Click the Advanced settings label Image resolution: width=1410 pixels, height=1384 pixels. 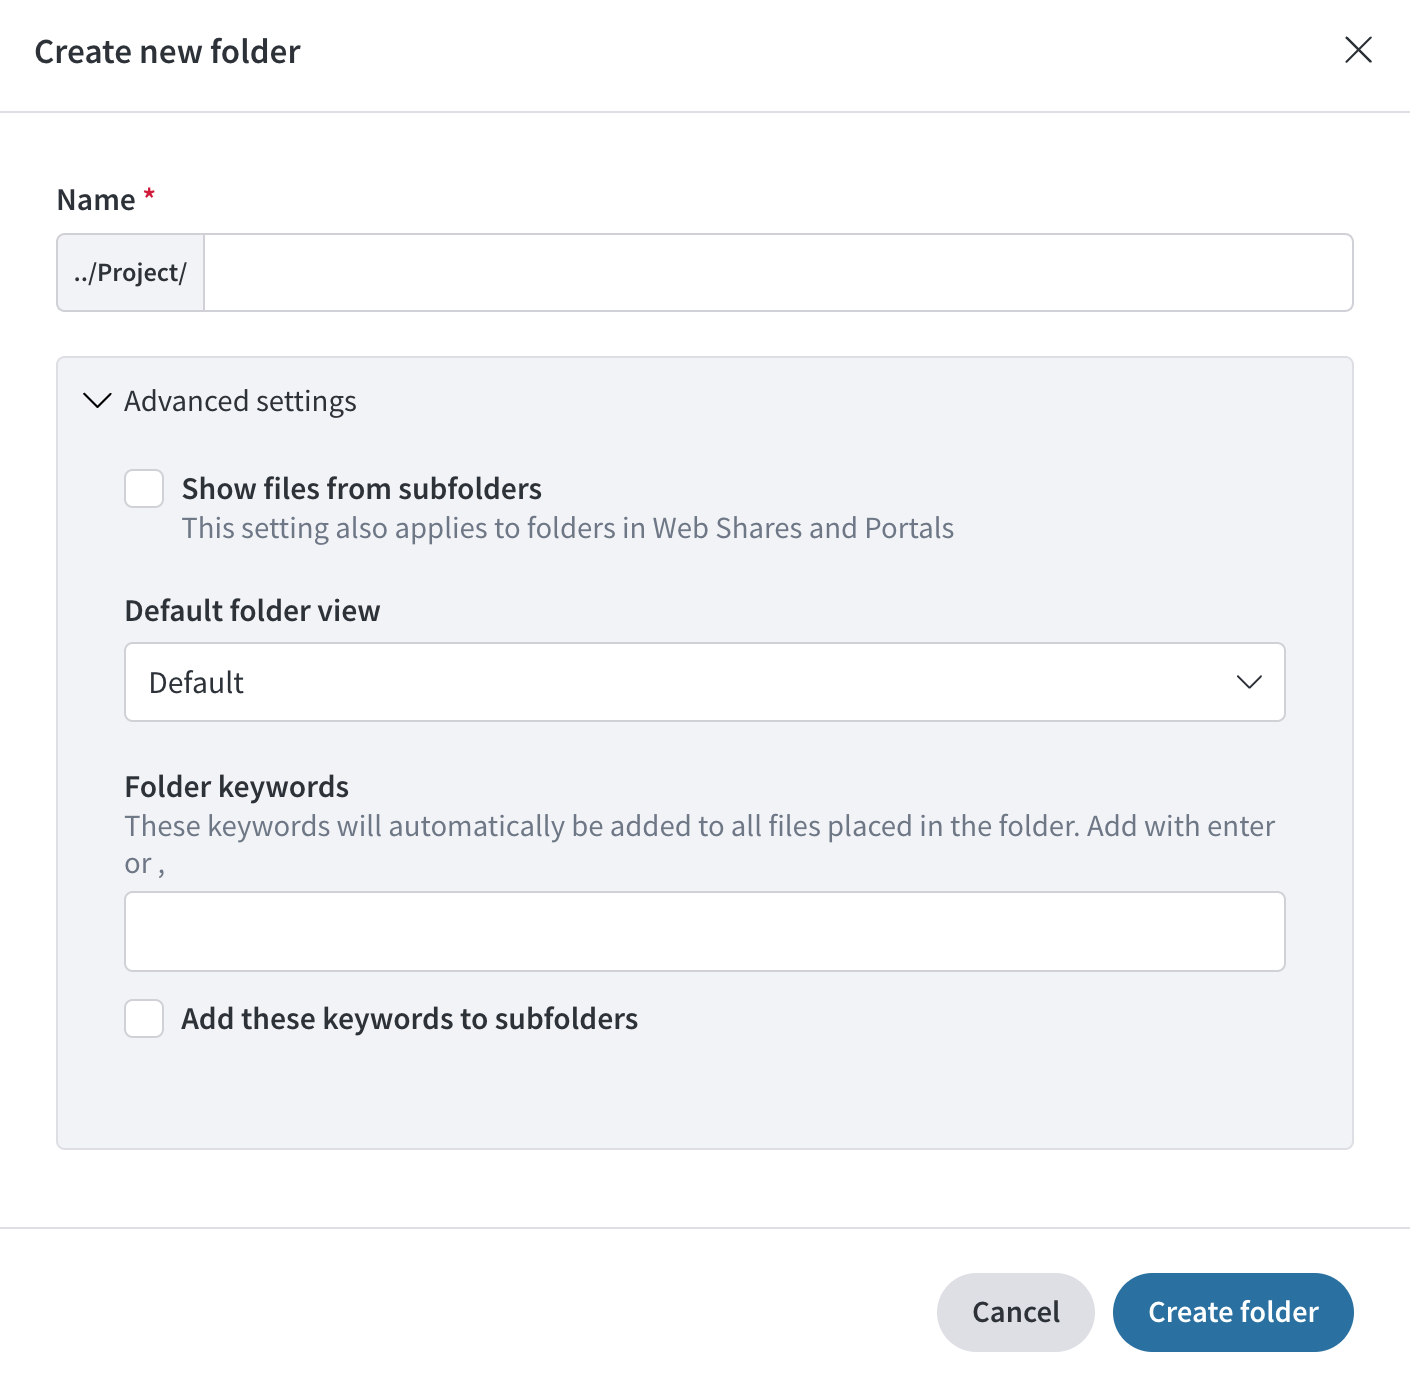(x=240, y=401)
